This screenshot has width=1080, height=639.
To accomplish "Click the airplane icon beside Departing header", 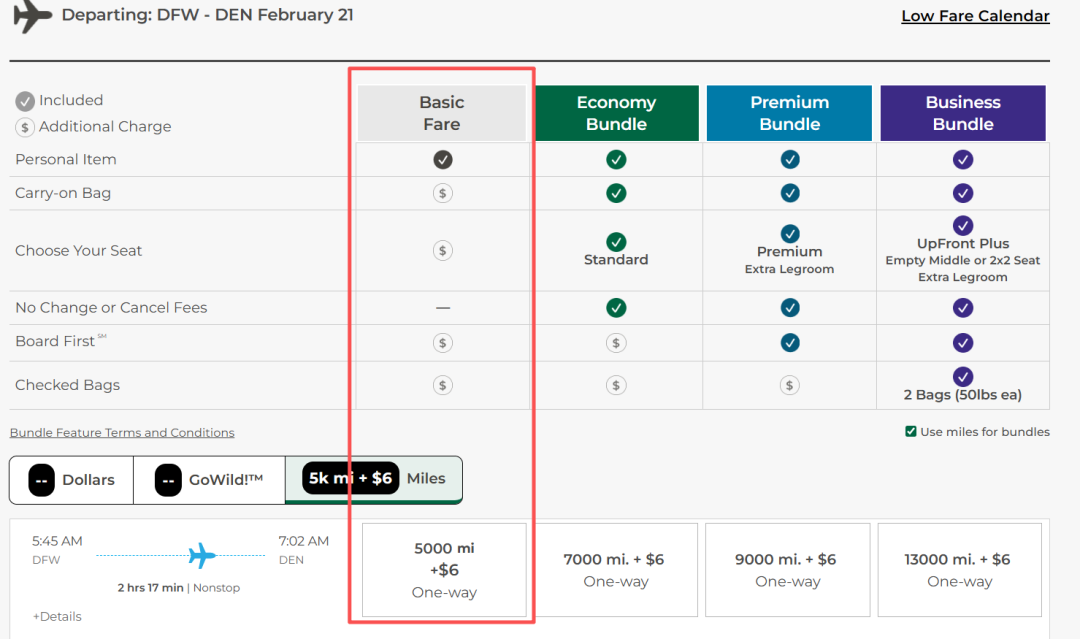I will [31, 17].
